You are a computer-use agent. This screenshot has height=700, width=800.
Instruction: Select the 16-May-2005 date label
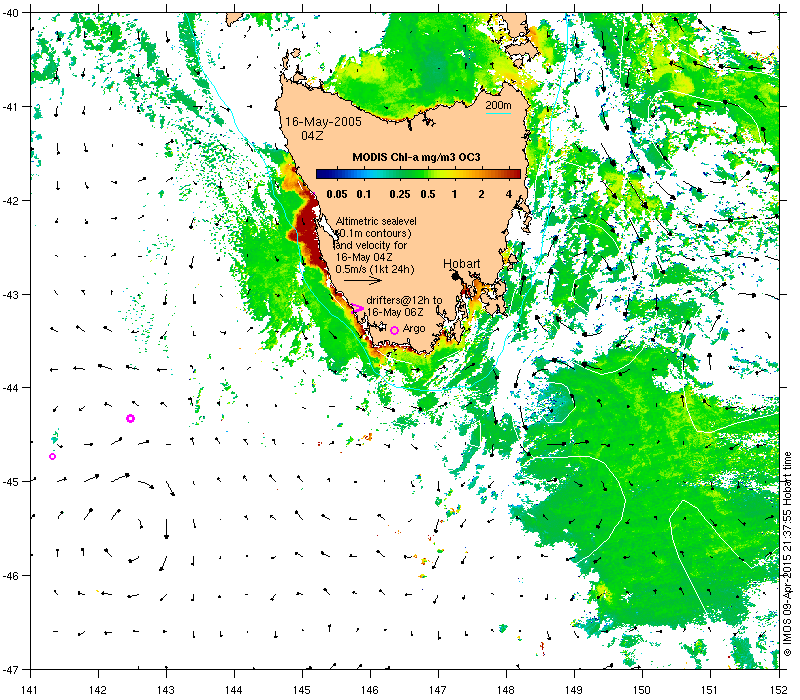[x=323, y=121]
